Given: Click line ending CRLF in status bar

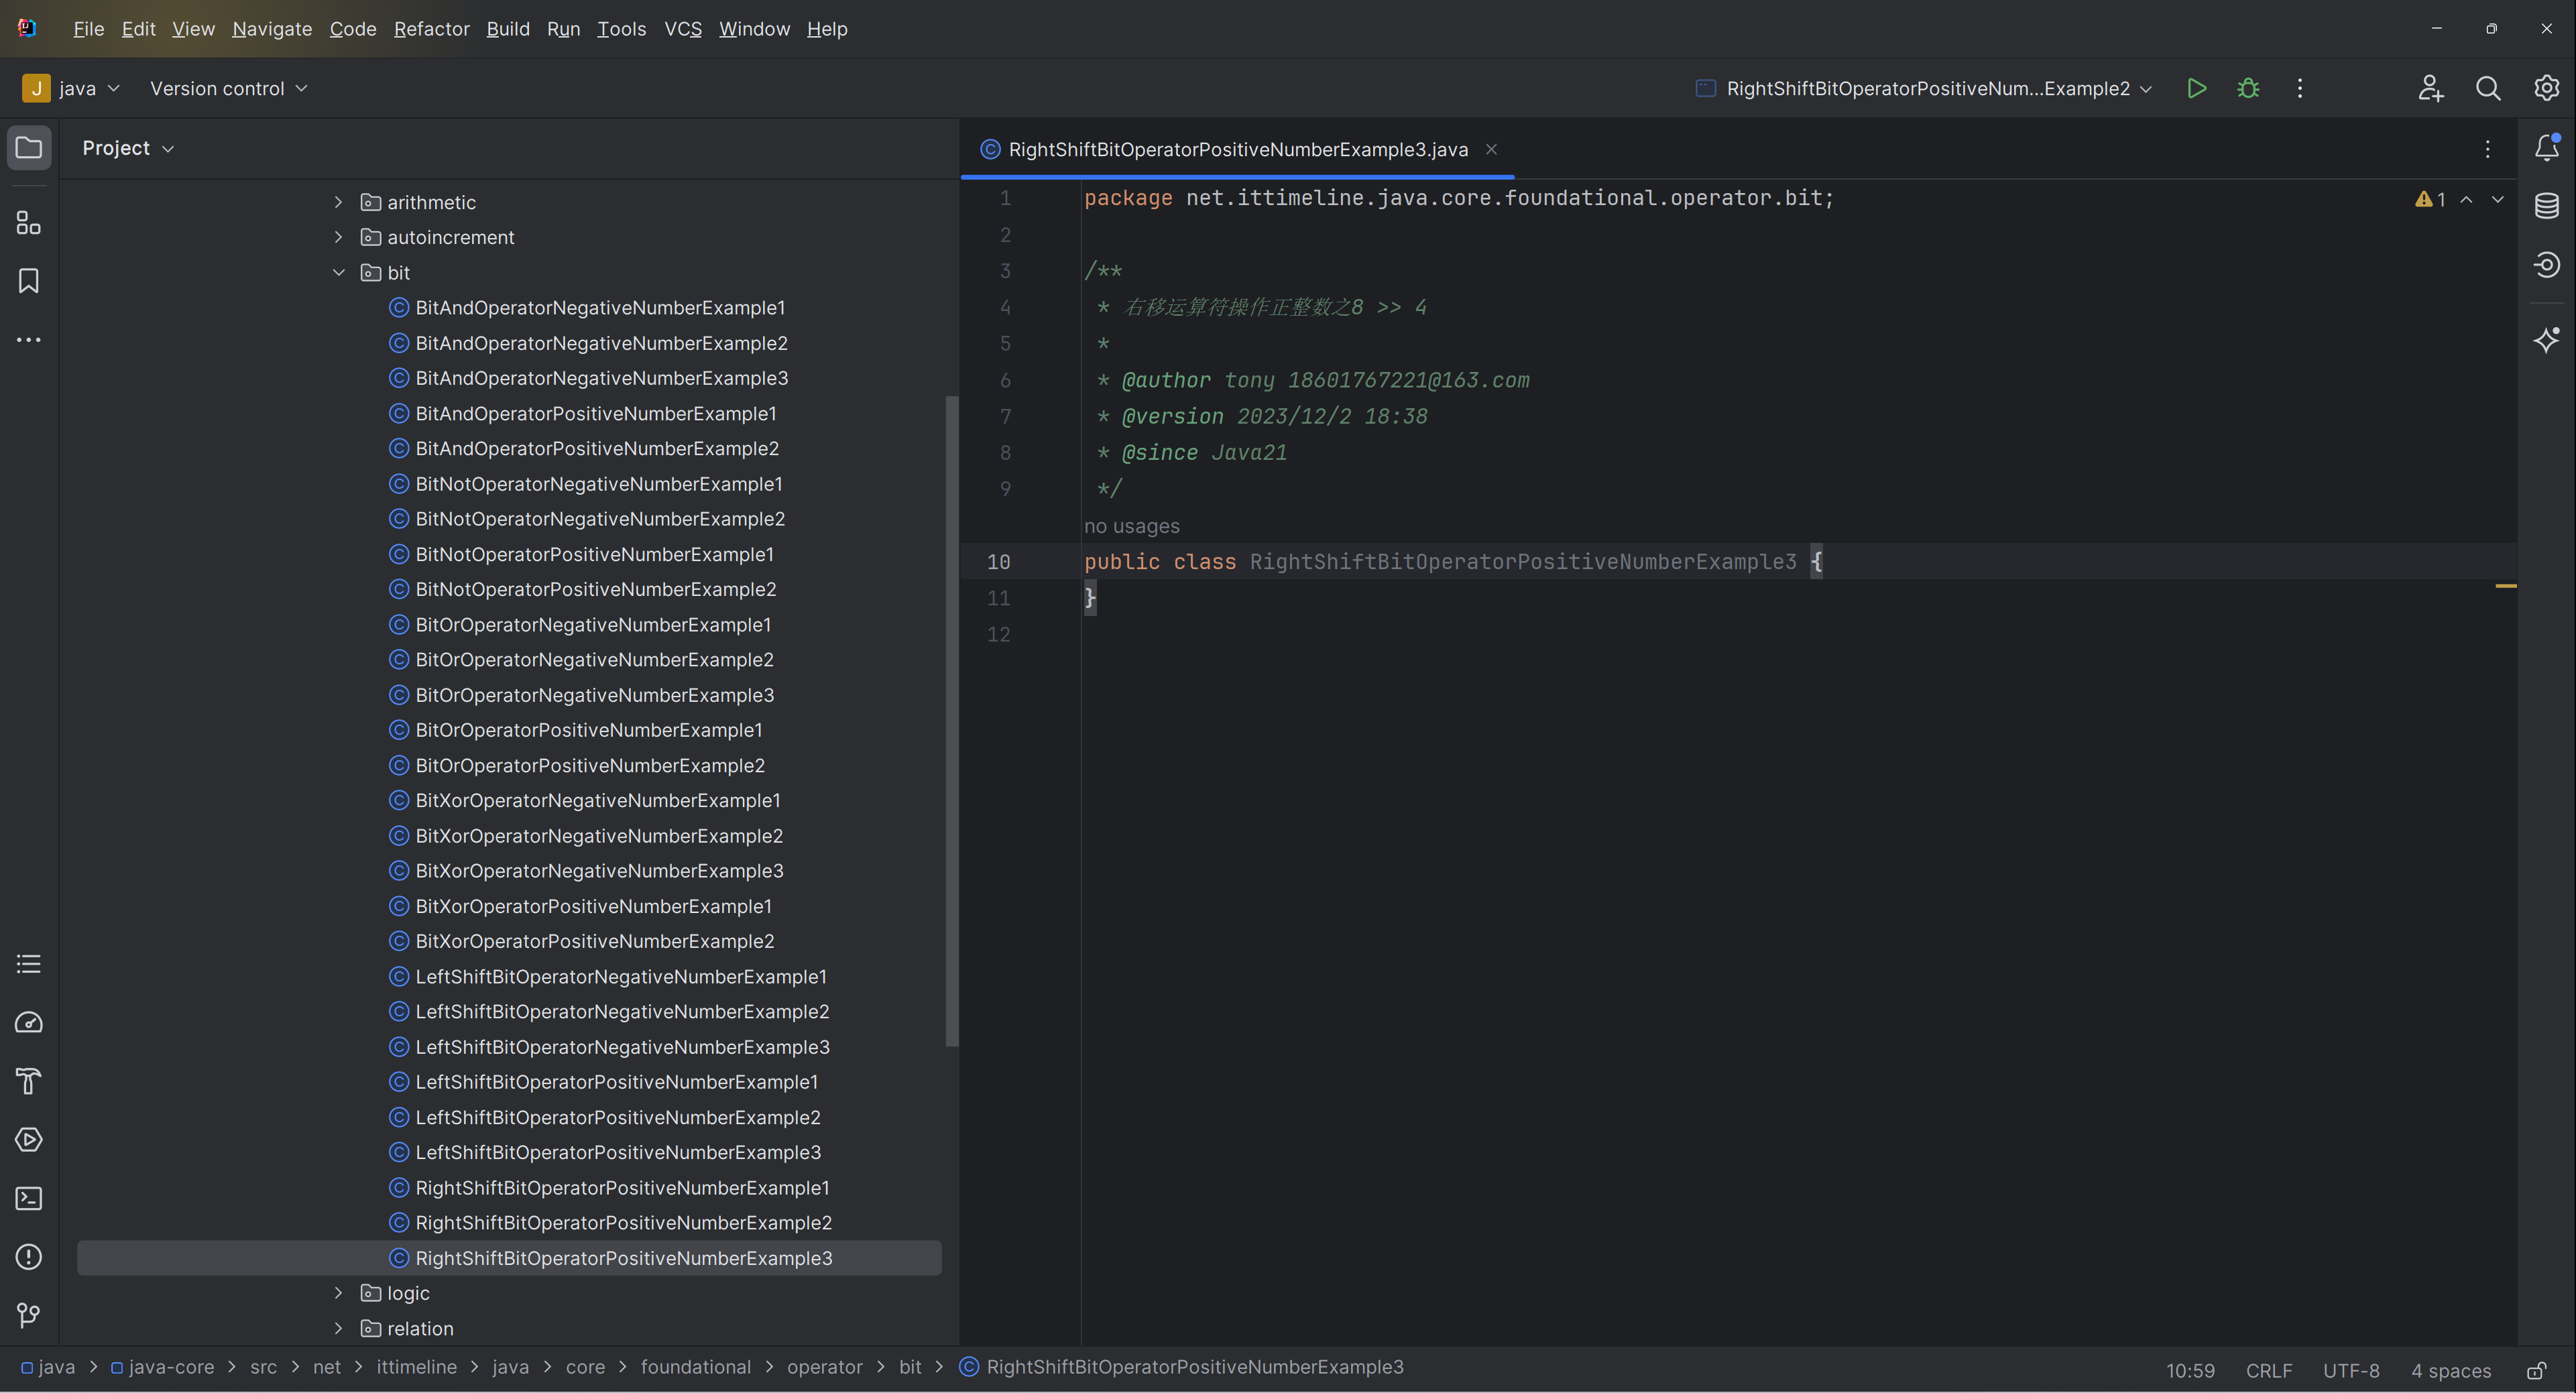Looking at the screenshot, I should [2268, 1370].
